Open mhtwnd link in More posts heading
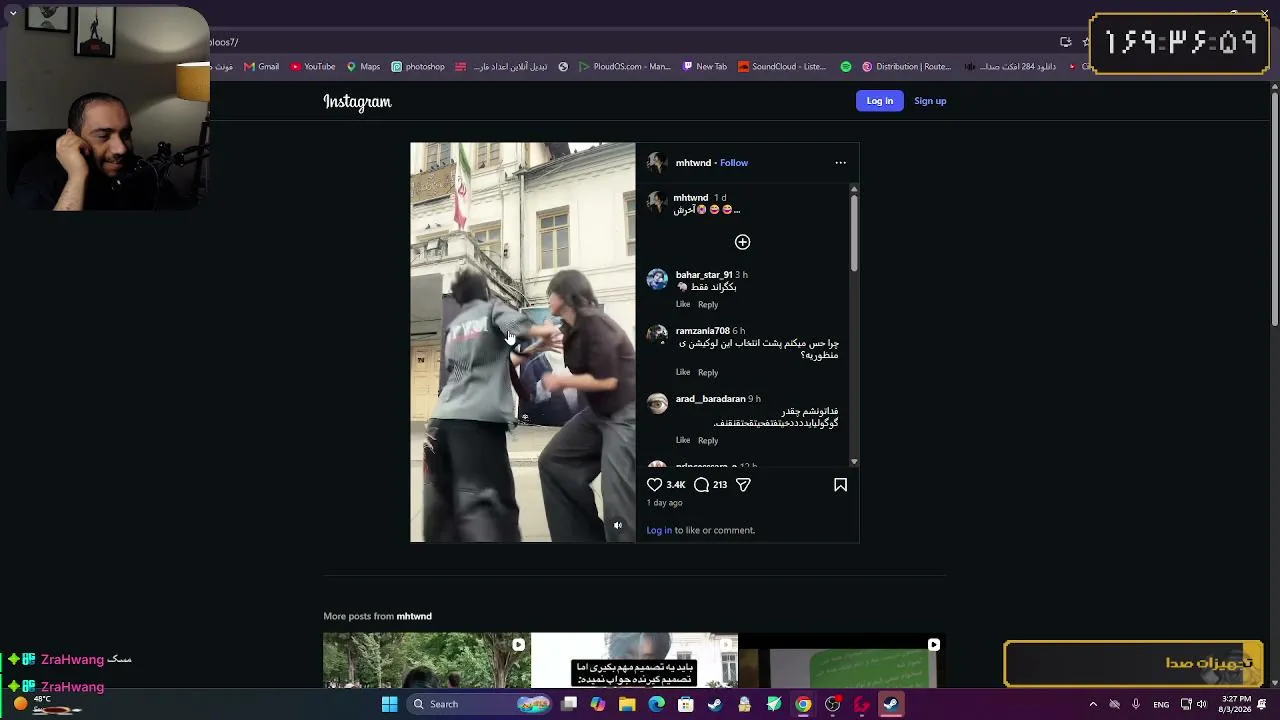The image size is (1280, 720). pyautogui.click(x=414, y=616)
